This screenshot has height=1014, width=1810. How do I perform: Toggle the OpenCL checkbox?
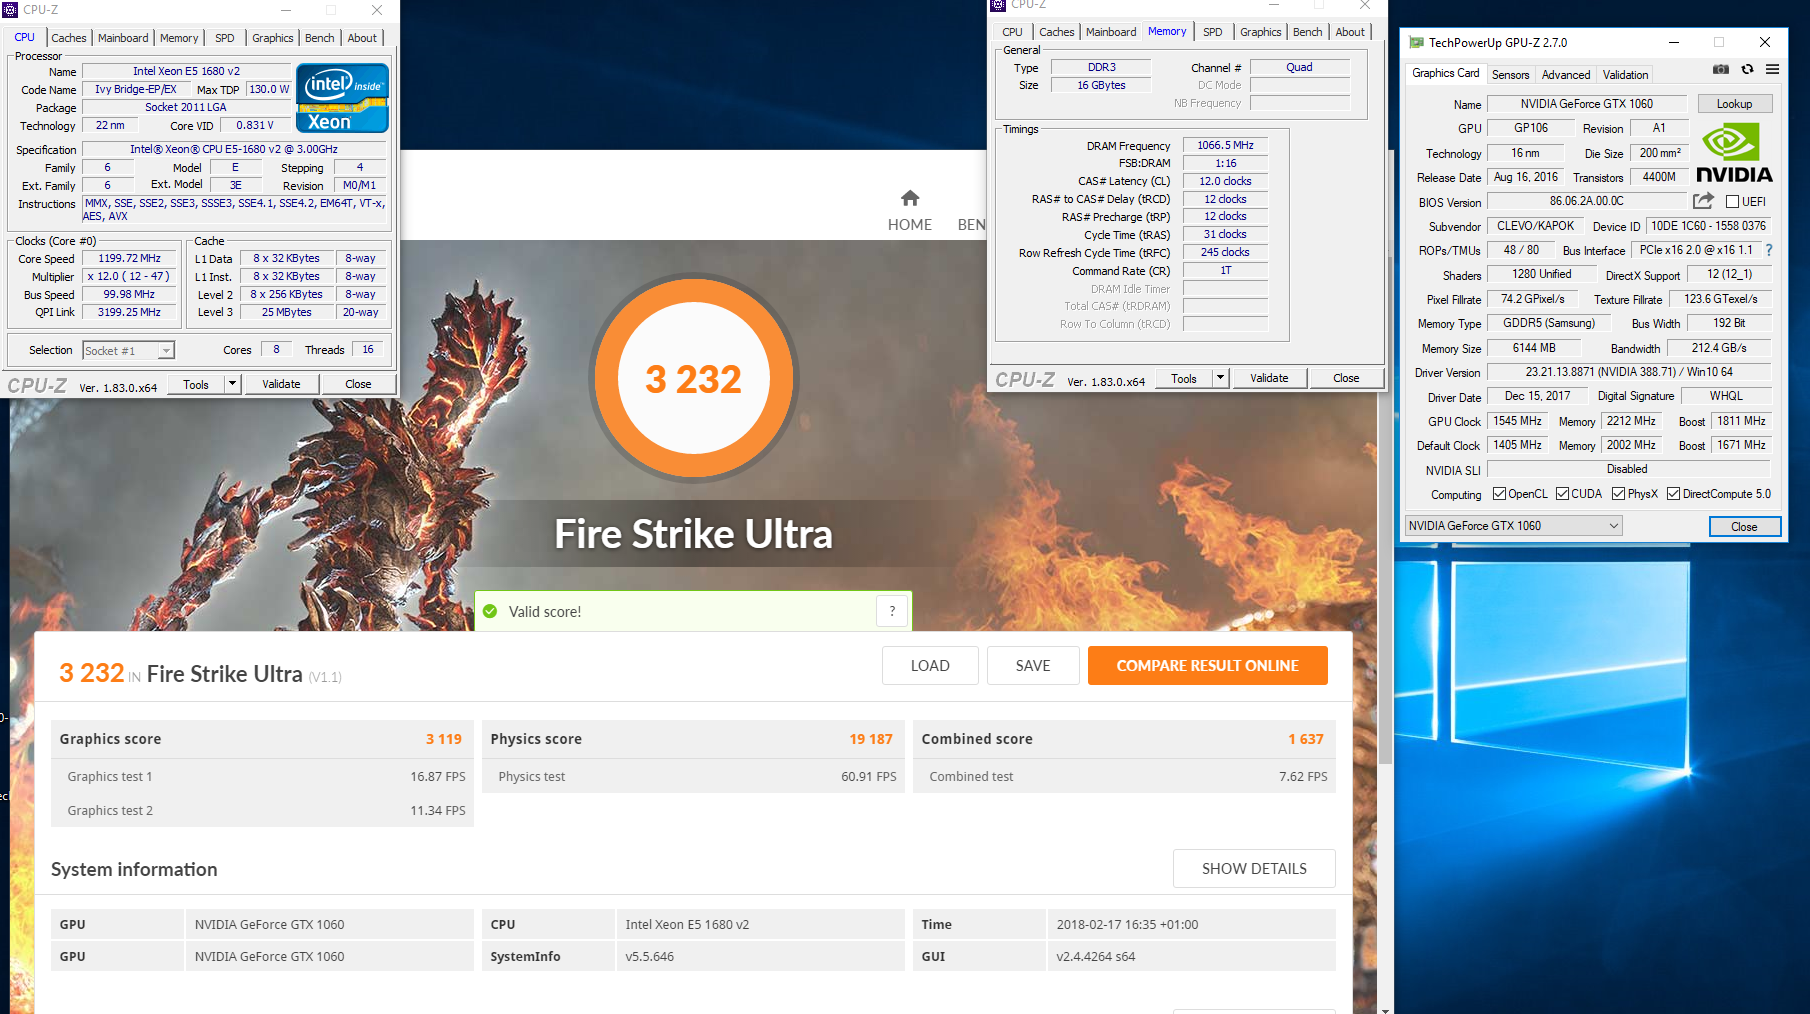[1499, 494]
